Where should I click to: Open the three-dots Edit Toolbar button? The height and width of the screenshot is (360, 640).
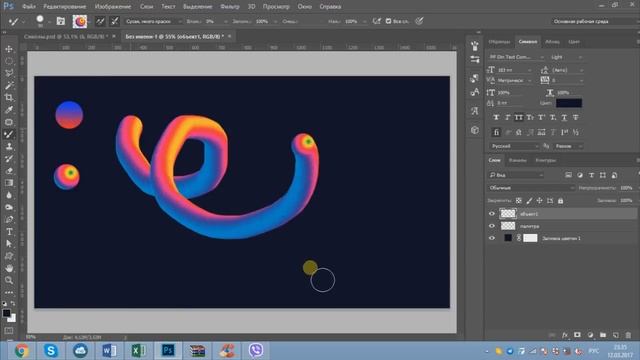pyautogui.click(x=9, y=293)
